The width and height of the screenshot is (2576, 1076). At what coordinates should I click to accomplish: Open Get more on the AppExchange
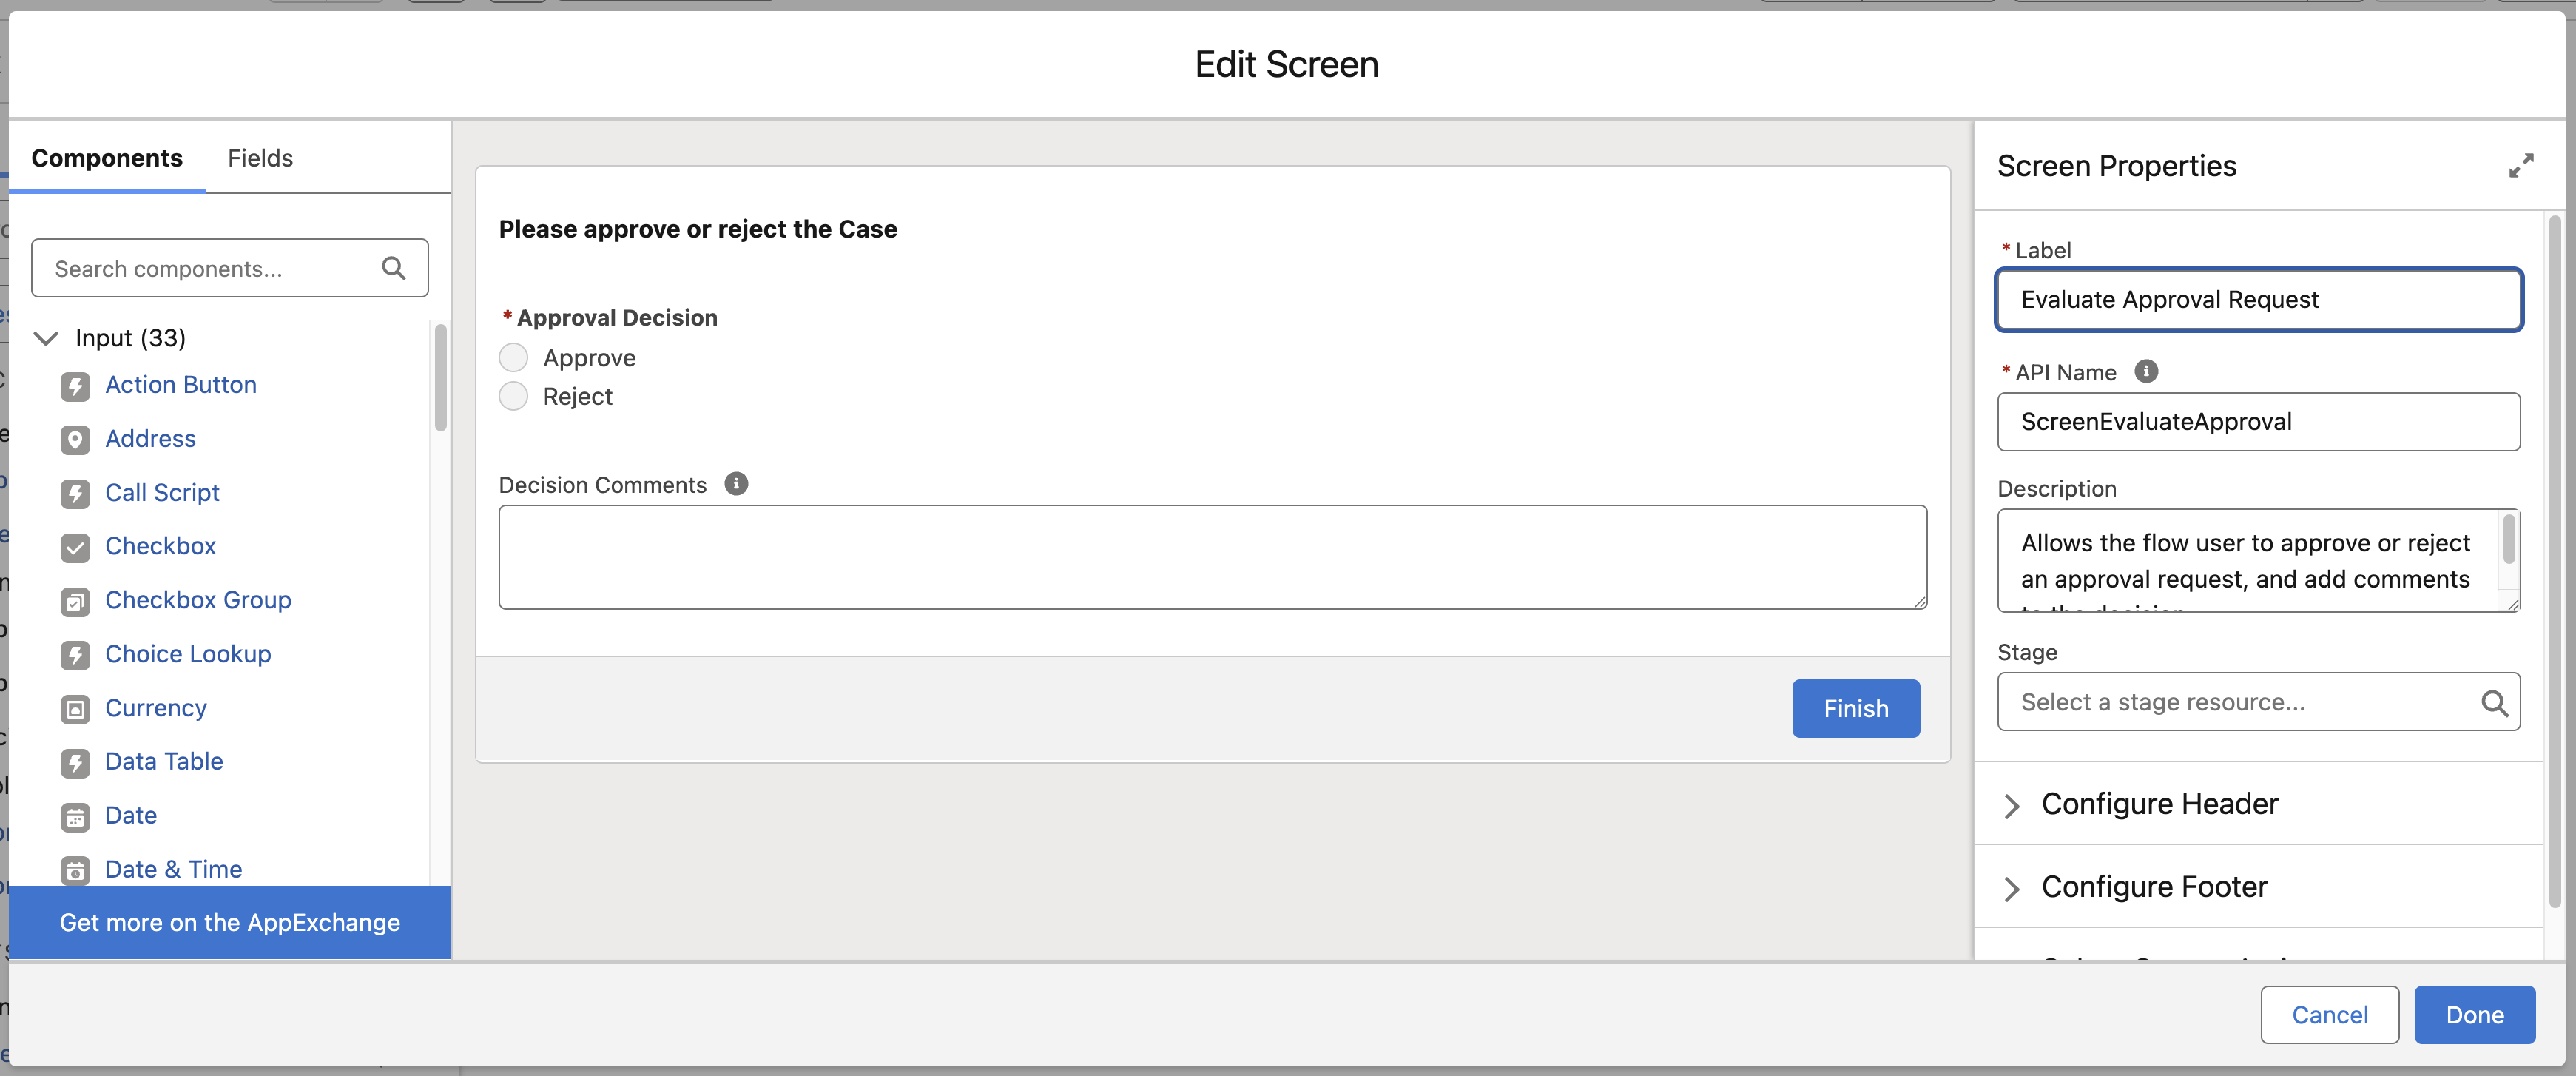coord(229,922)
